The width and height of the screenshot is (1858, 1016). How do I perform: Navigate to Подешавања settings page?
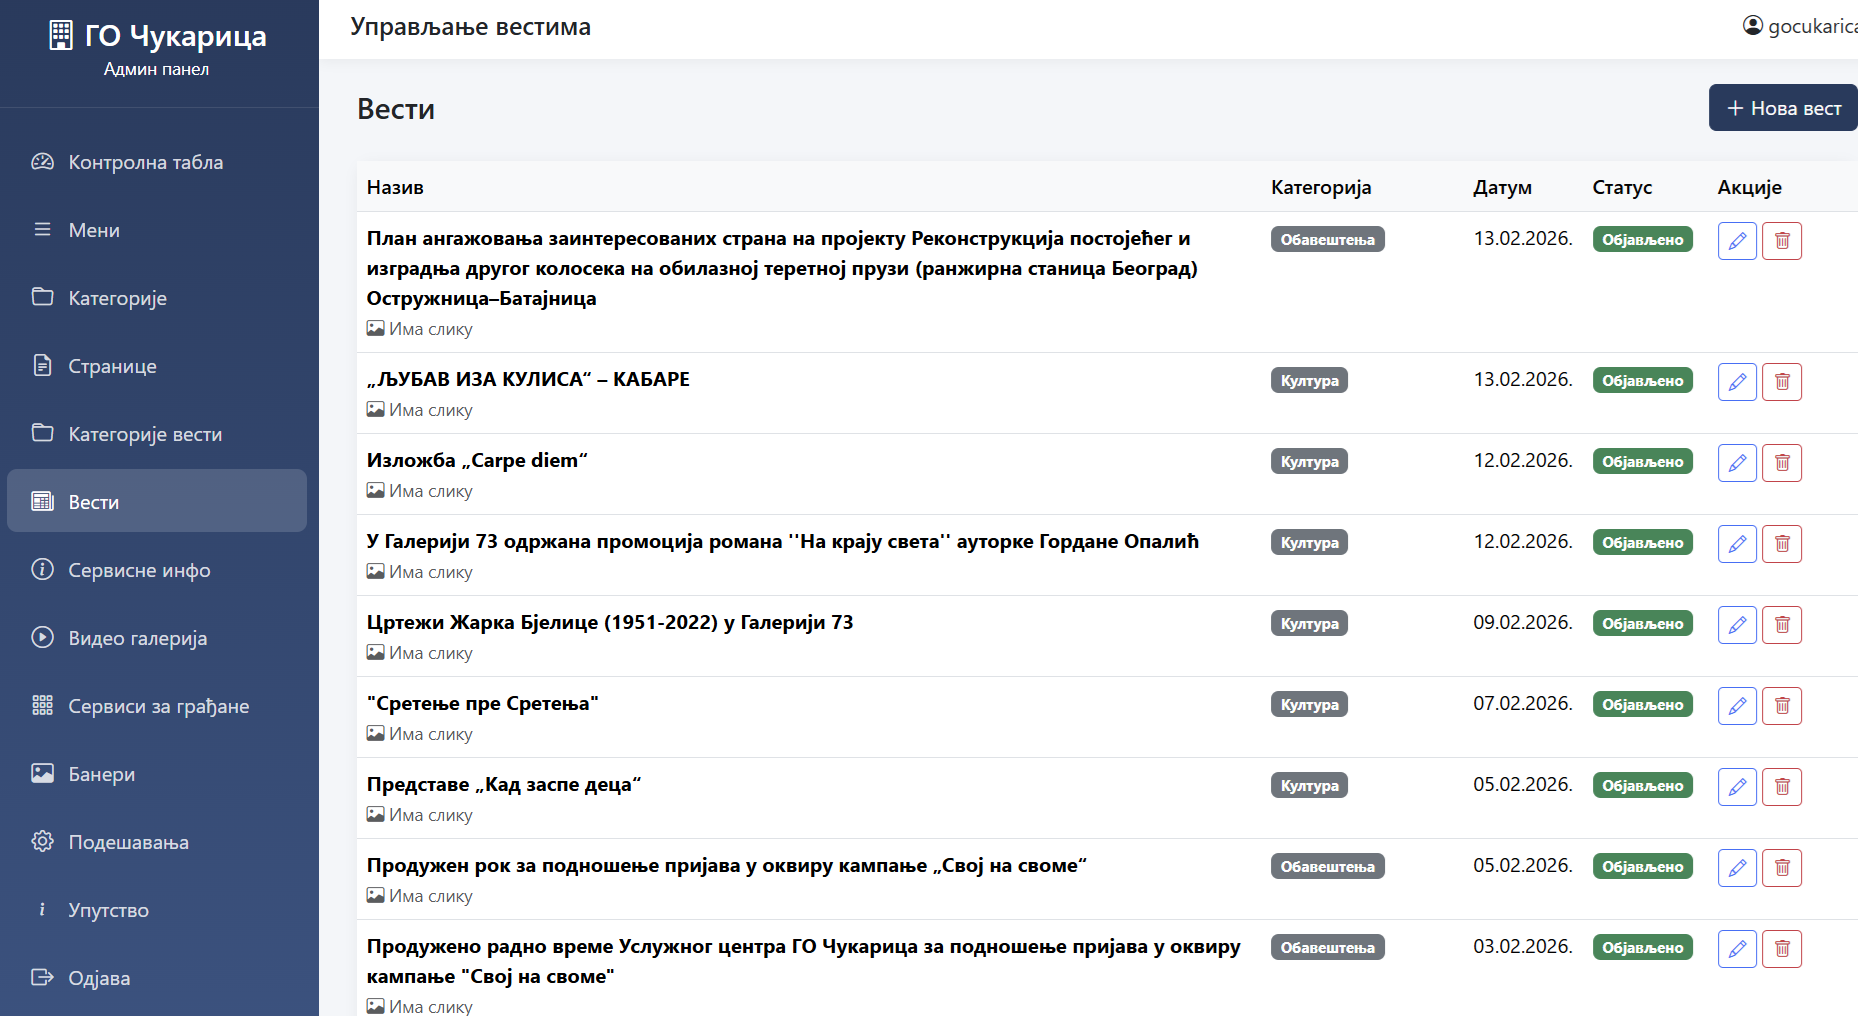click(128, 842)
